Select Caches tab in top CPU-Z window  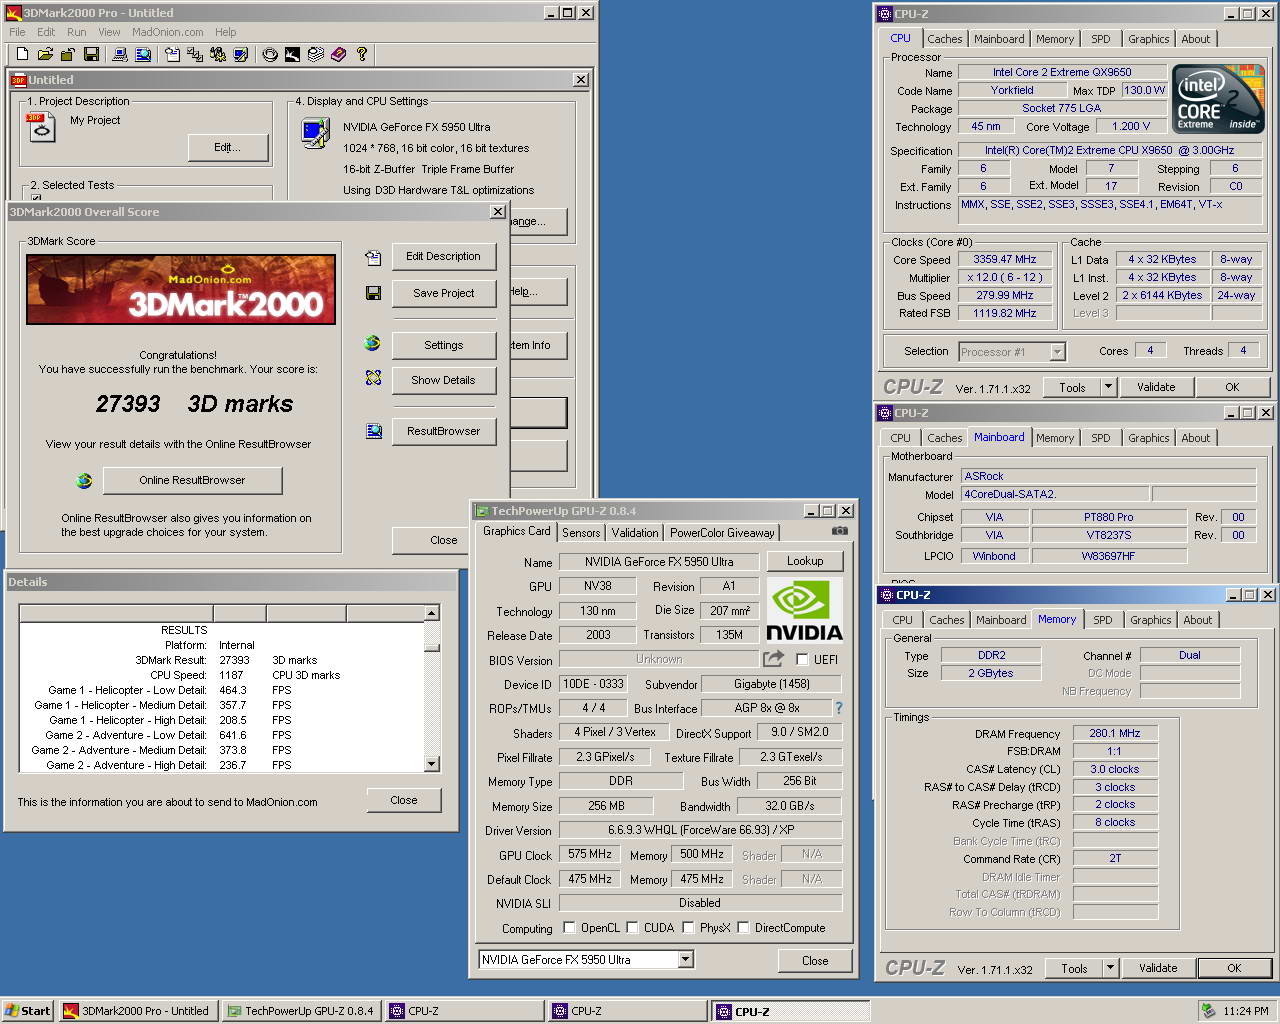click(945, 39)
